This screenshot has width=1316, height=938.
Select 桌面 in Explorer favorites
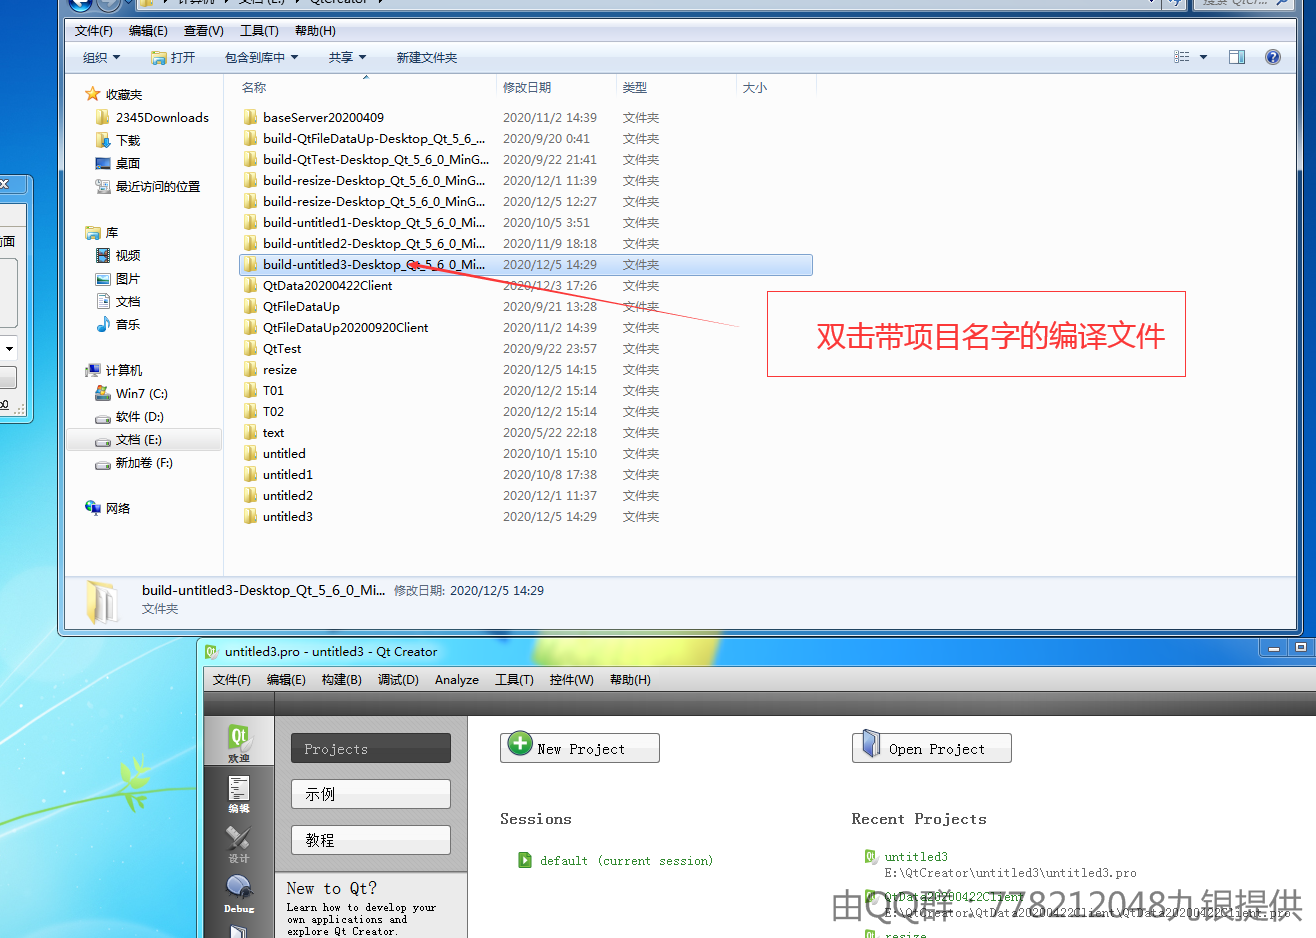click(118, 163)
